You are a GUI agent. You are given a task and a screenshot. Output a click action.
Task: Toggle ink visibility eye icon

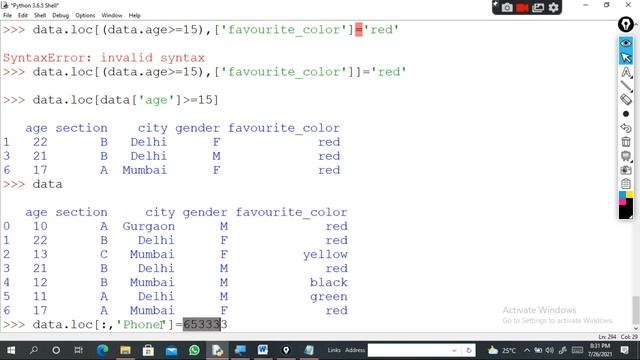pyautogui.click(x=626, y=43)
